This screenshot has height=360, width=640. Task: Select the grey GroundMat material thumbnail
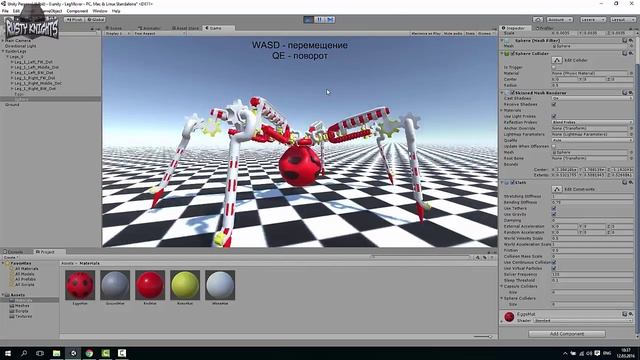click(115, 285)
